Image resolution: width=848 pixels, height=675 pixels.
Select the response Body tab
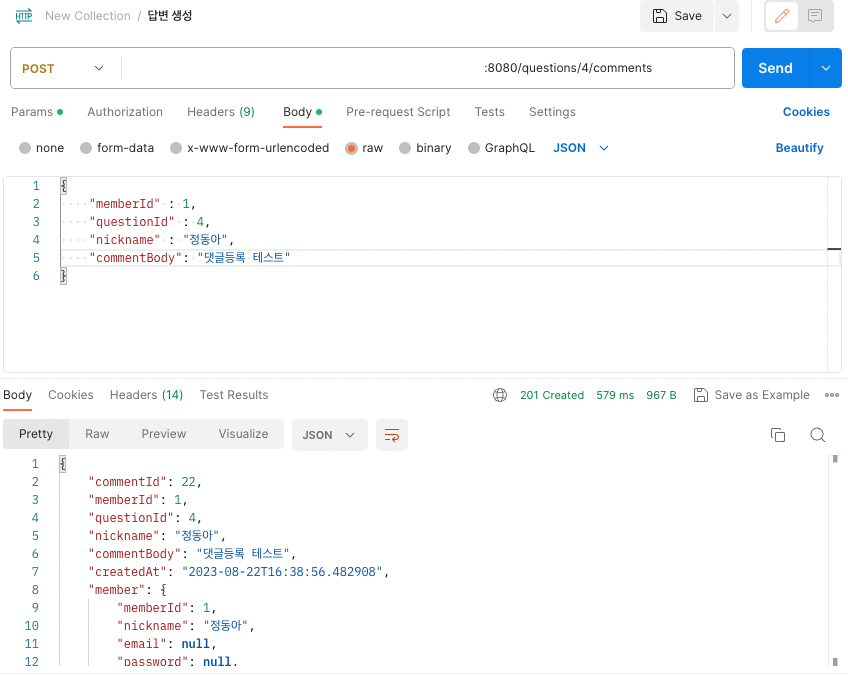click(x=17, y=395)
